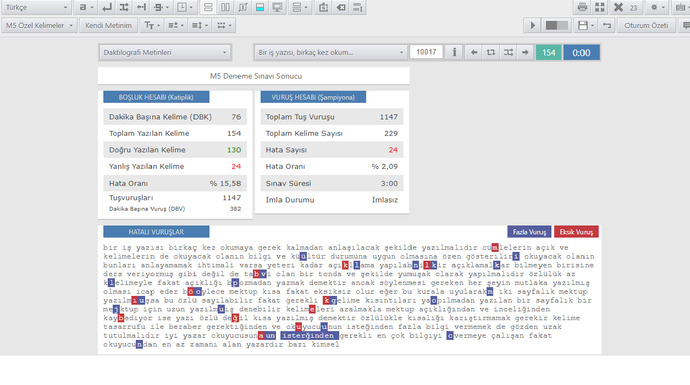Open the row layout options dropdown
Image resolution: width=690 pixels, height=385 pixels.
[x=300, y=7]
